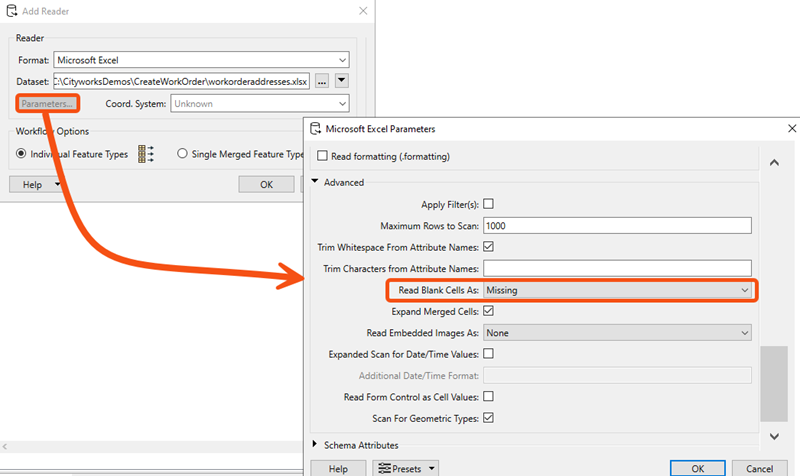Screen dimensions: 800x476
Task: Open the dataset options arrow button
Action: pyautogui.click(x=341, y=81)
